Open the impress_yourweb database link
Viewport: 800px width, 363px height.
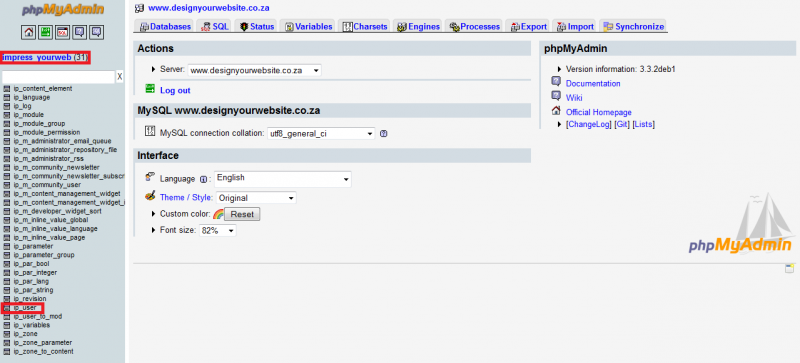pyautogui.click(x=37, y=57)
